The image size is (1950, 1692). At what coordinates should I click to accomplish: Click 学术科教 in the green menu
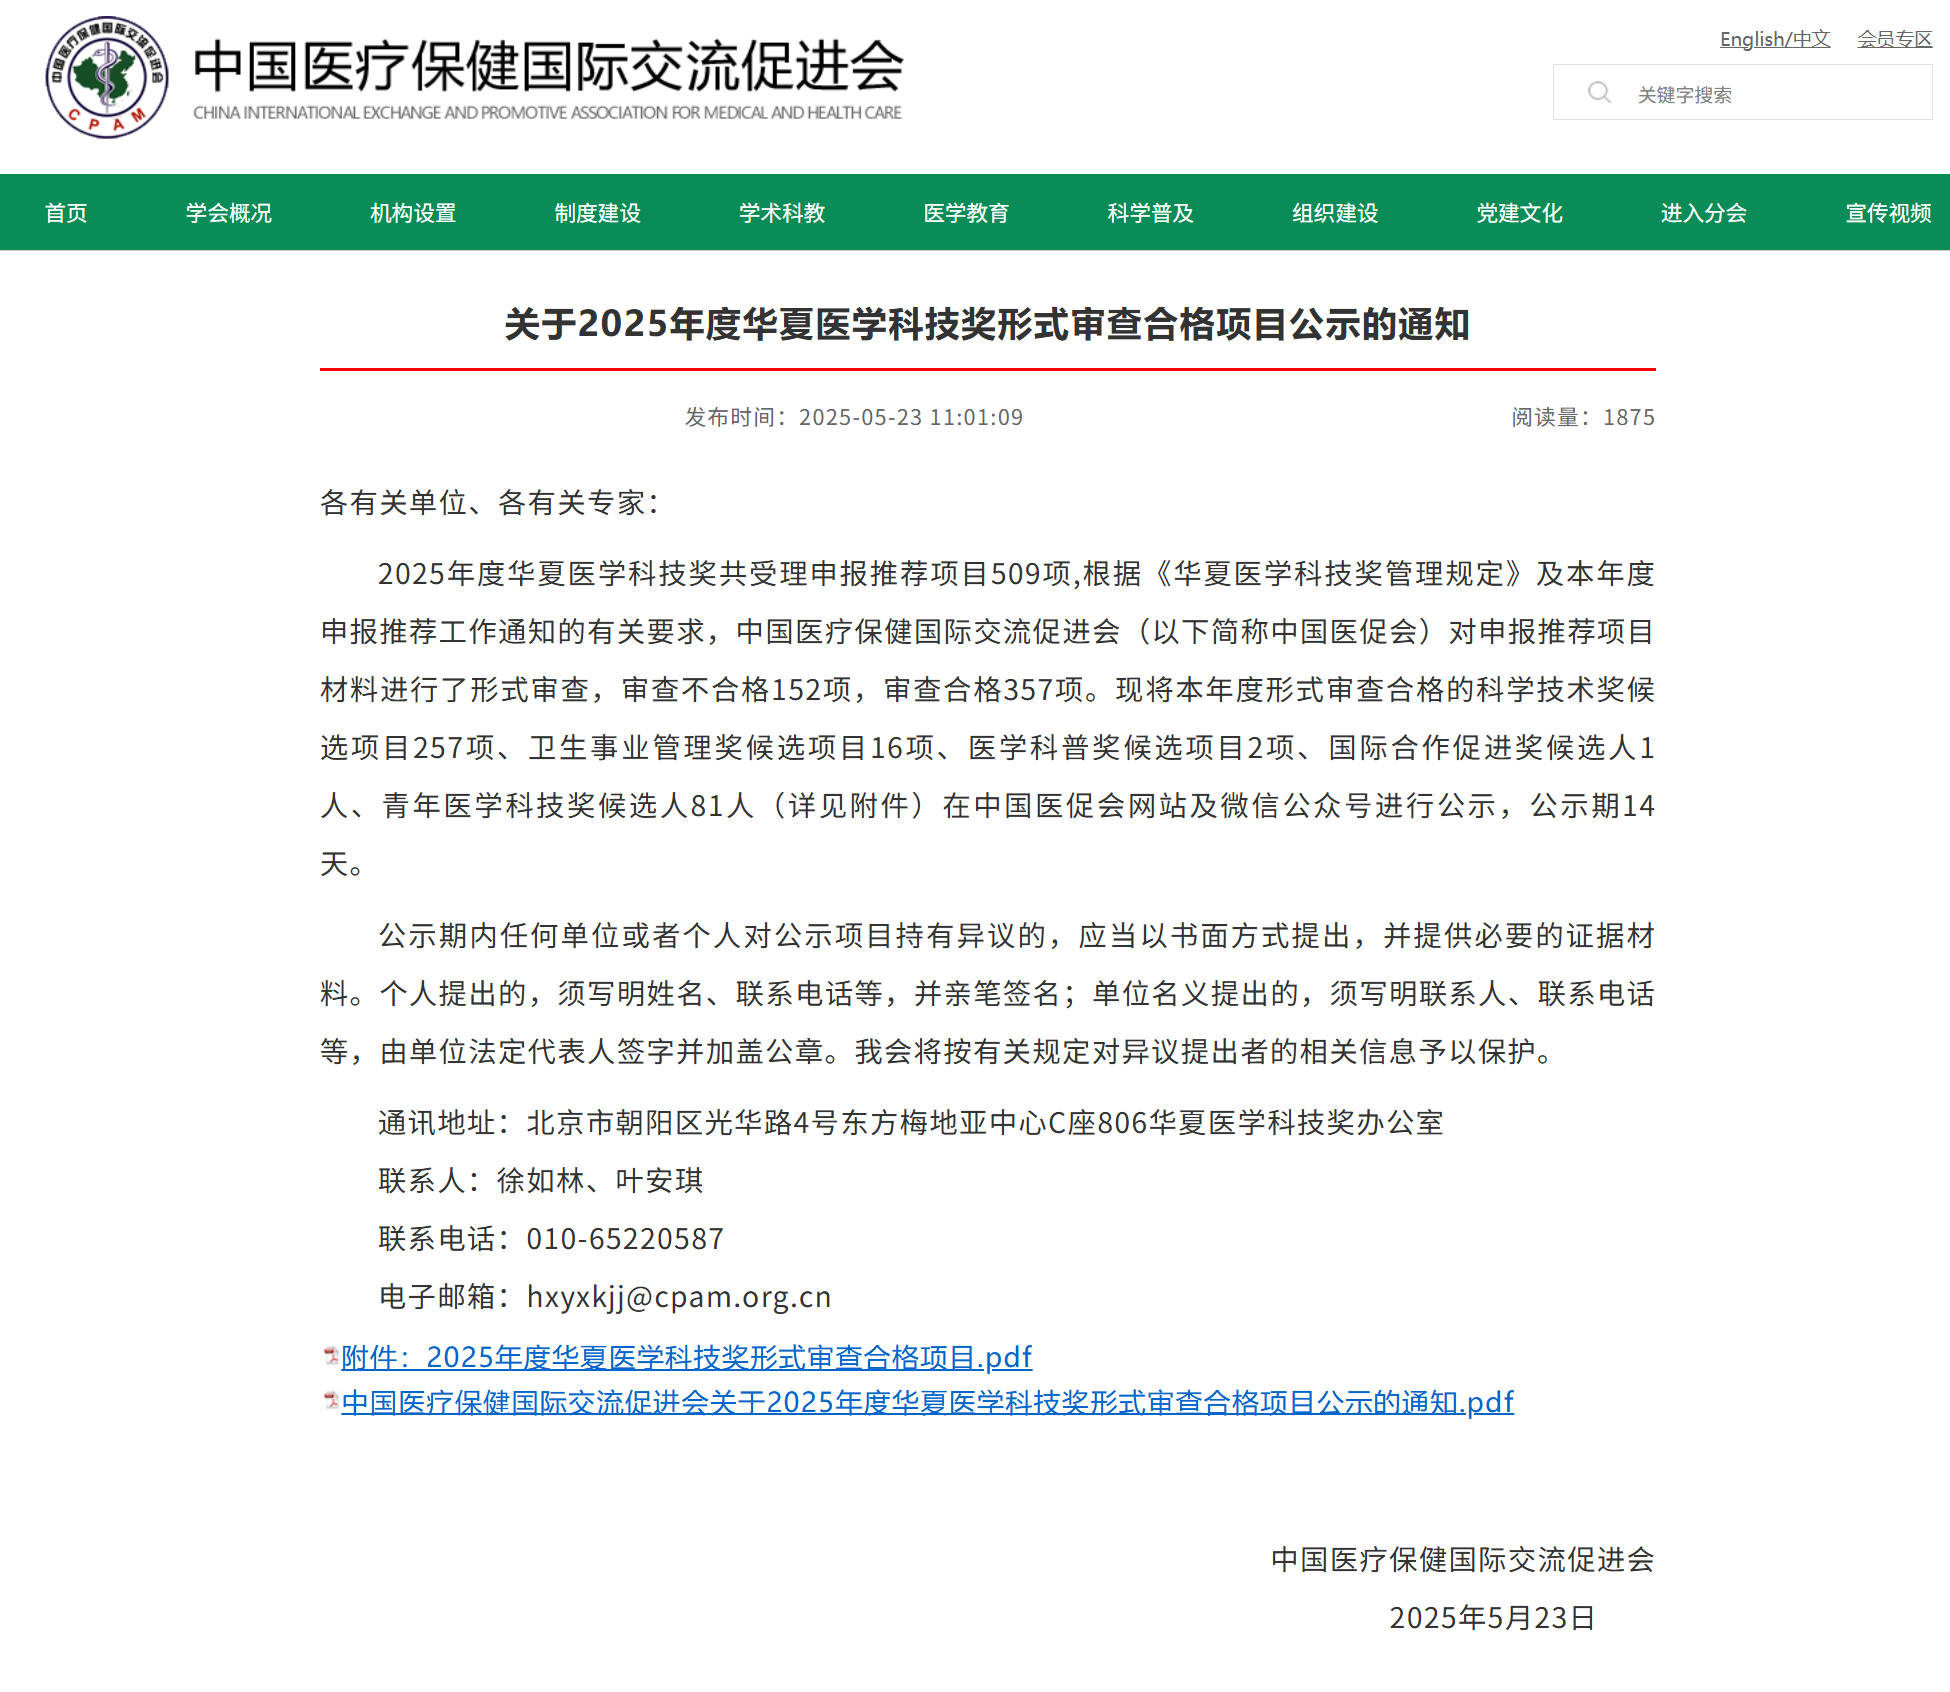click(782, 213)
